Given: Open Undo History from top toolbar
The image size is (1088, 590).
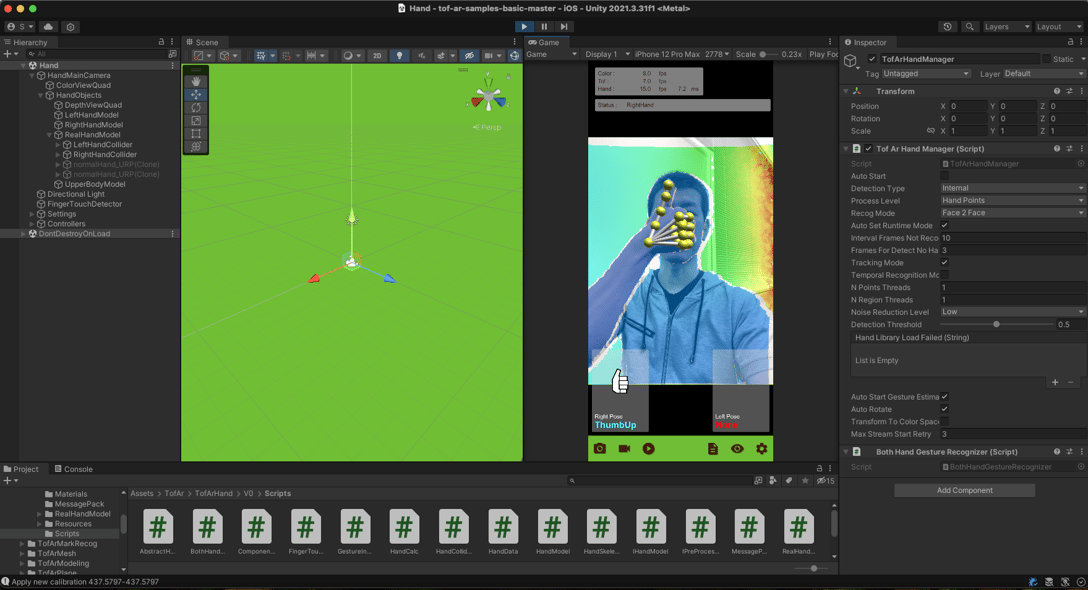Looking at the screenshot, I should (x=947, y=27).
